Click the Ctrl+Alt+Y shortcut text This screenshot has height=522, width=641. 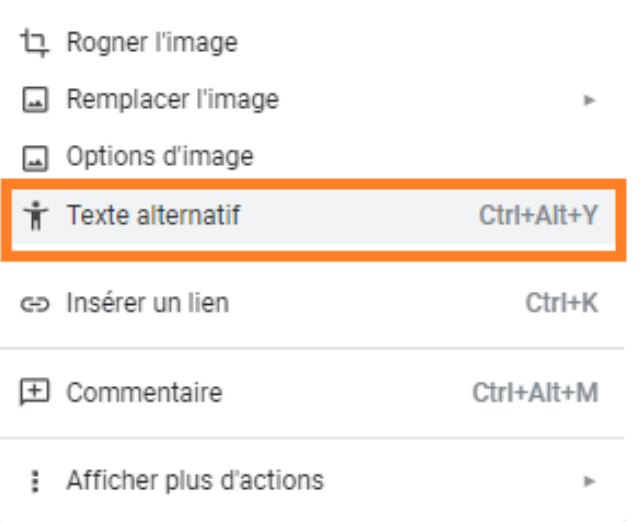(x=538, y=215)
